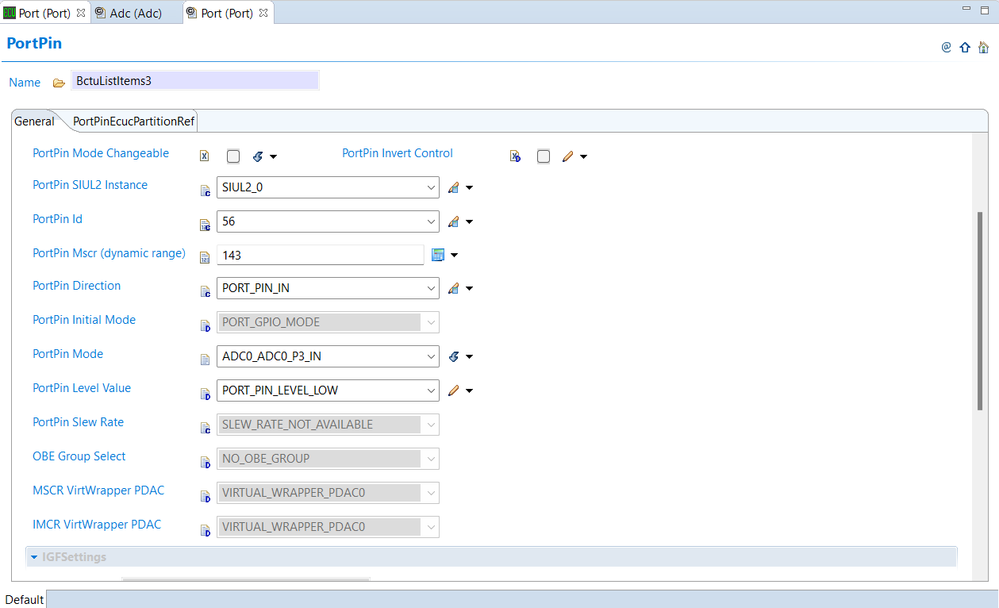The width and height of the screenshot is (999, 608).
Task: Switch to the Adc (Adc) editor tab
Action: [x=135, y=13]
